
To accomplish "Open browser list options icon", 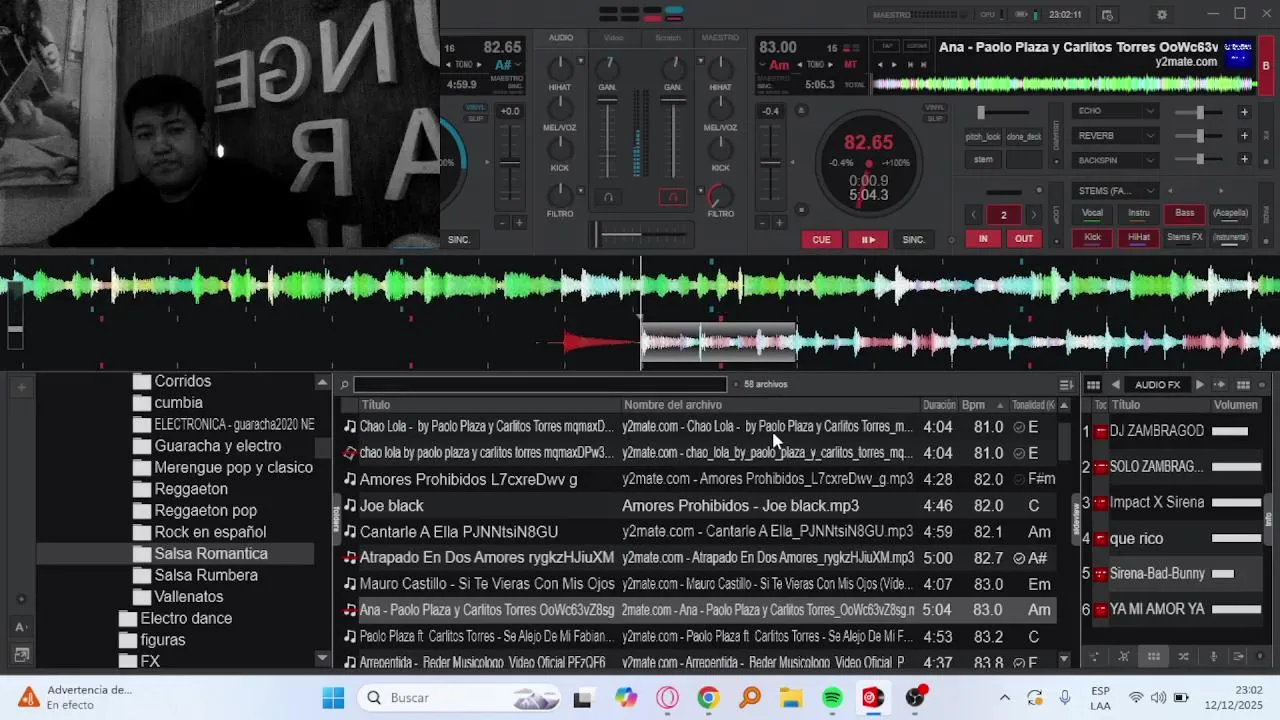I will 1066,385.
